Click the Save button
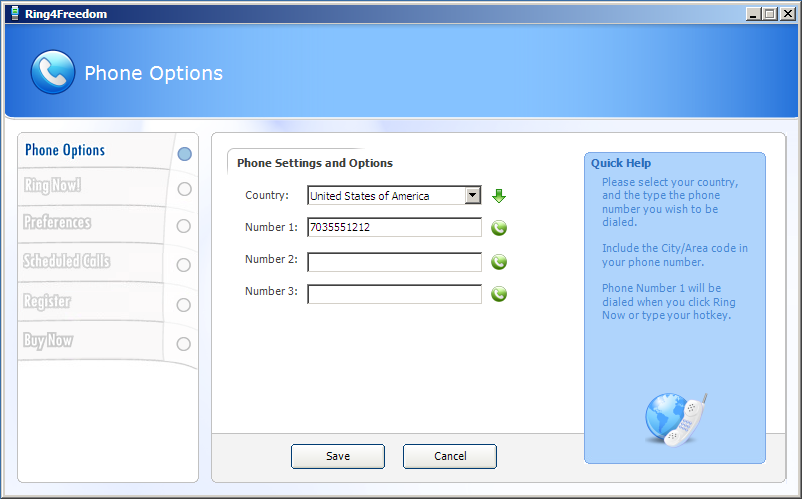 click(x=338, y=456)
